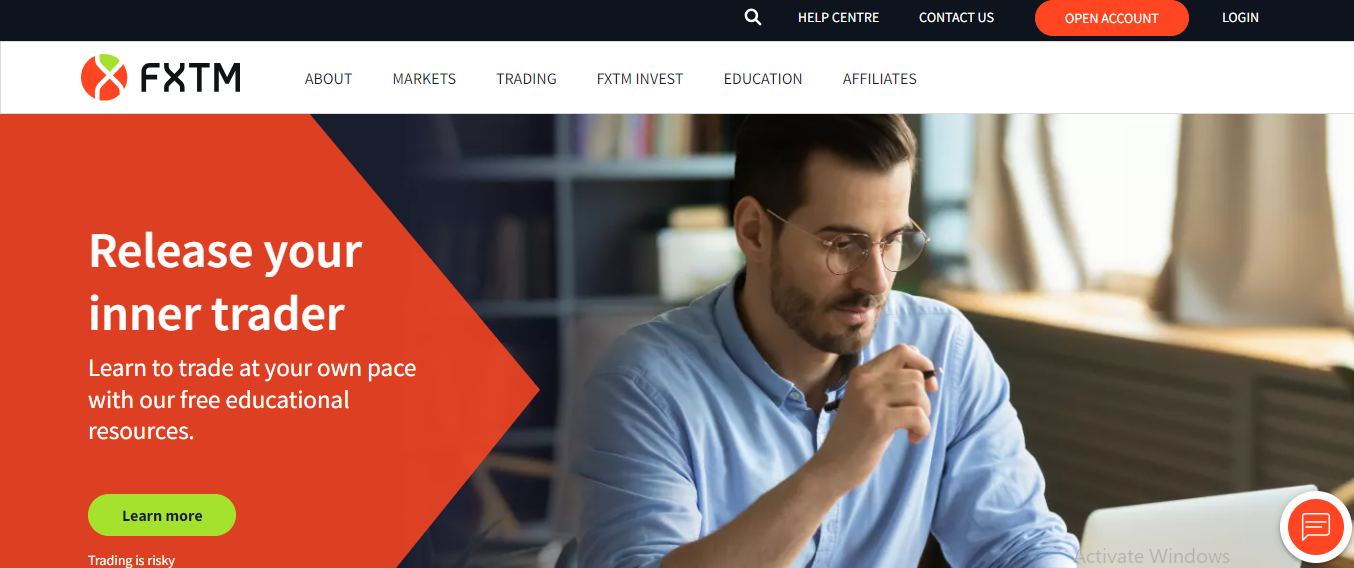
Task: Open the search magnifier icon
Action: tap(753, 17)
